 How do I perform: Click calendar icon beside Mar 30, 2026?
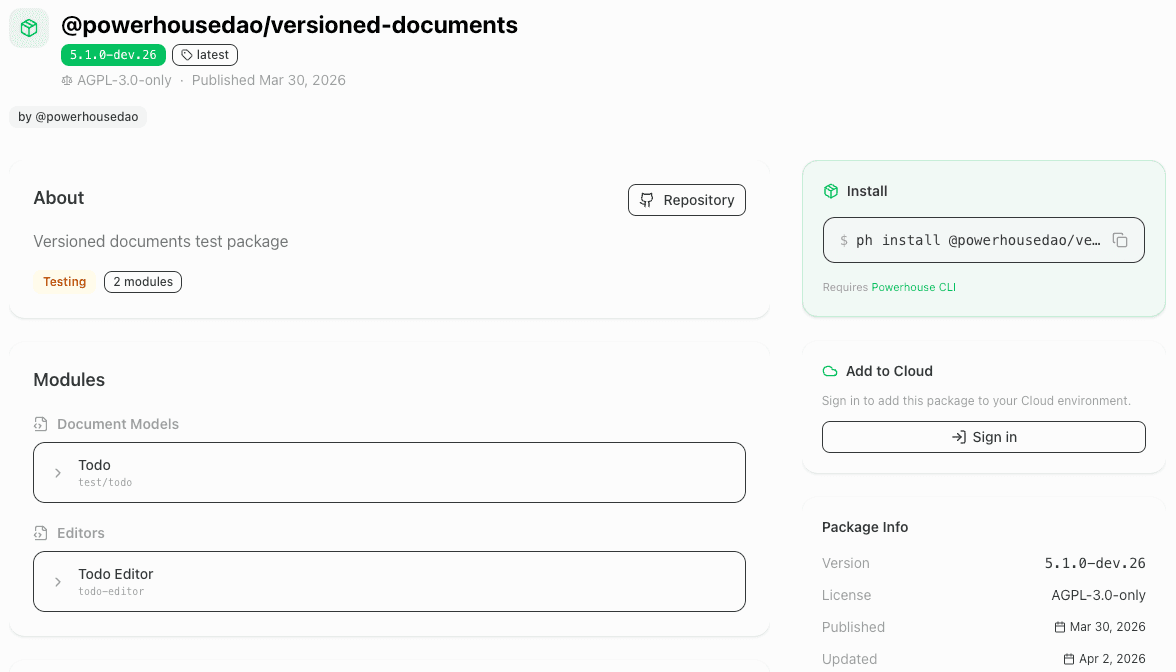coord(1060,627)
